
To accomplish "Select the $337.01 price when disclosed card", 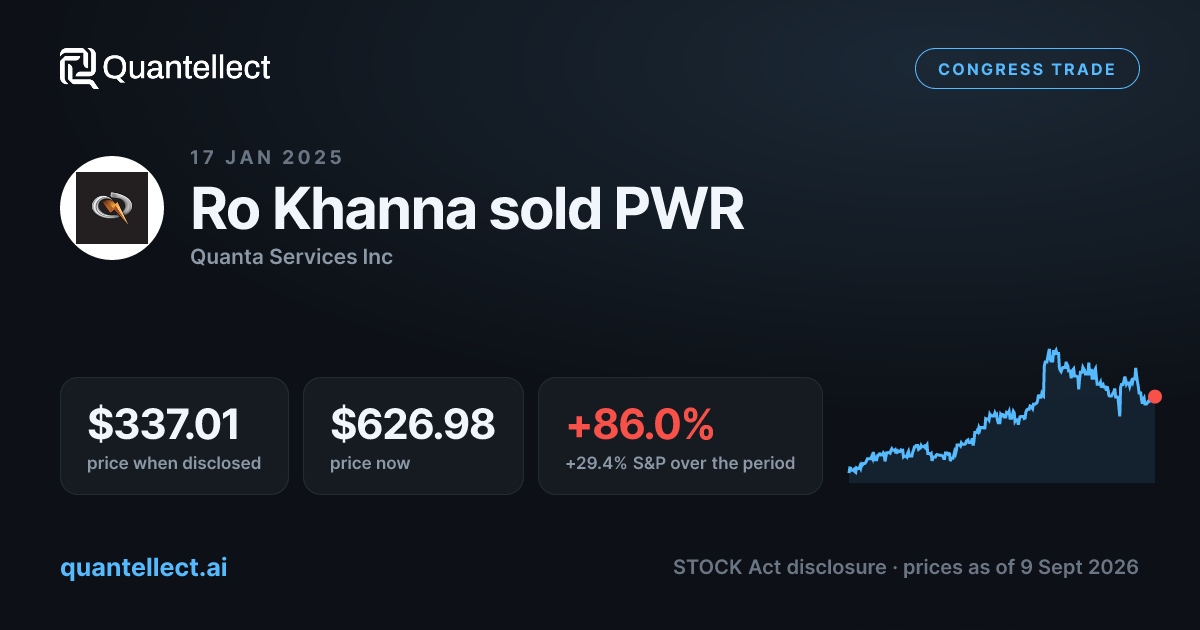I will (174, 436).
